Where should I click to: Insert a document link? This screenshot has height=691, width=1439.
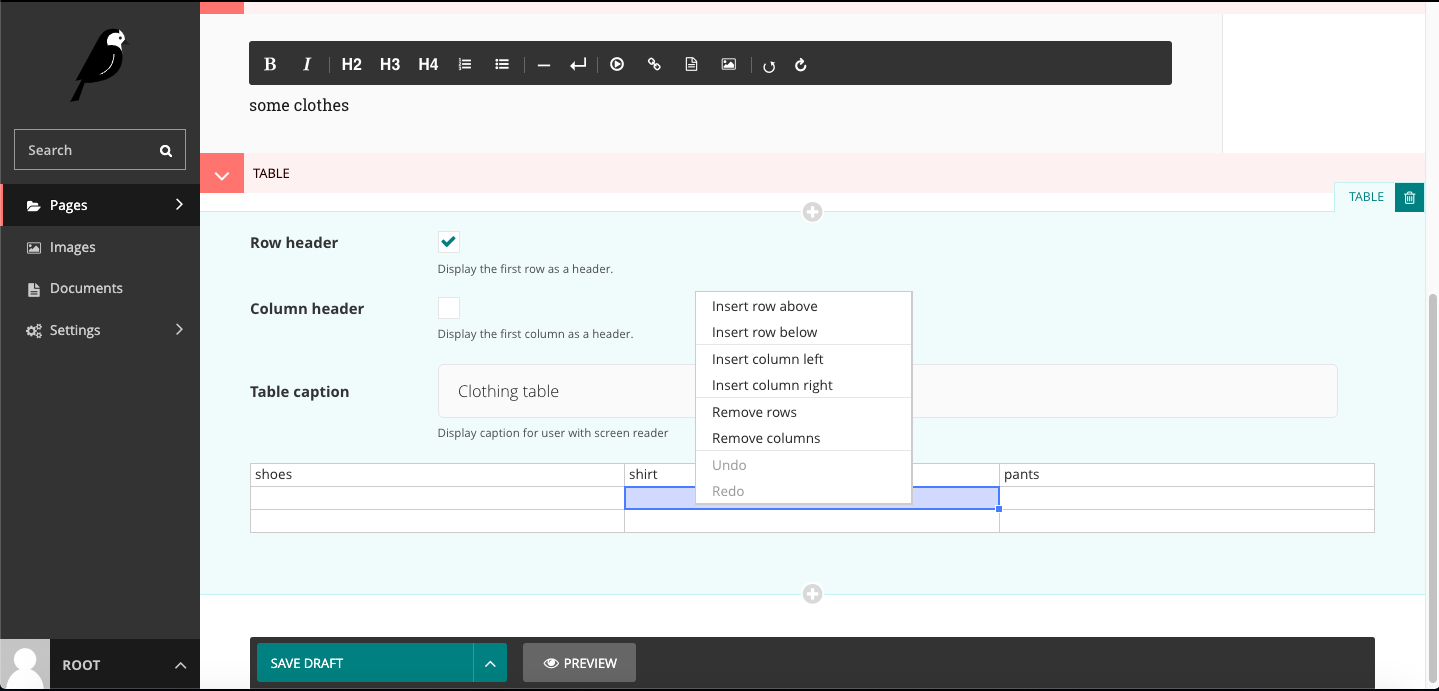(x=691, y=64)
